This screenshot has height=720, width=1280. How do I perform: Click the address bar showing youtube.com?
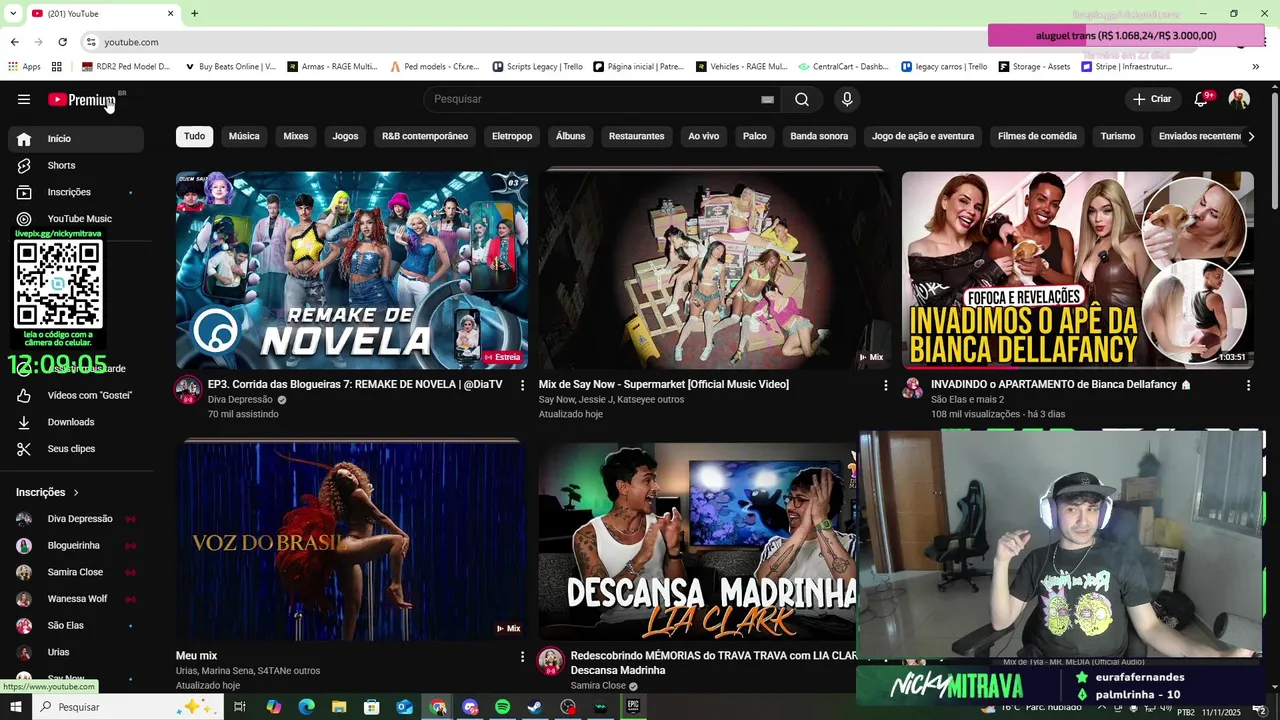(131, 42)
